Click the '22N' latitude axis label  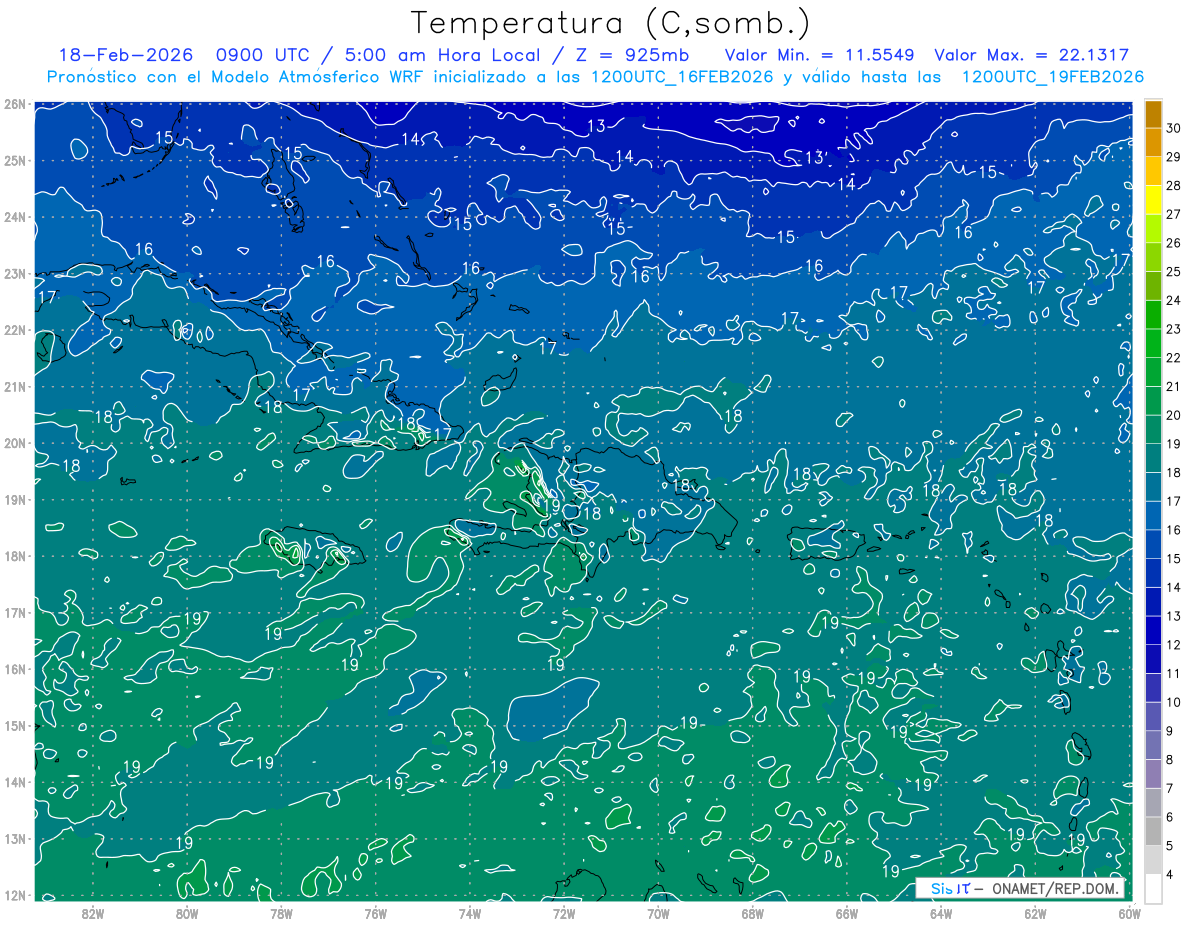click(x=14, y=330)
